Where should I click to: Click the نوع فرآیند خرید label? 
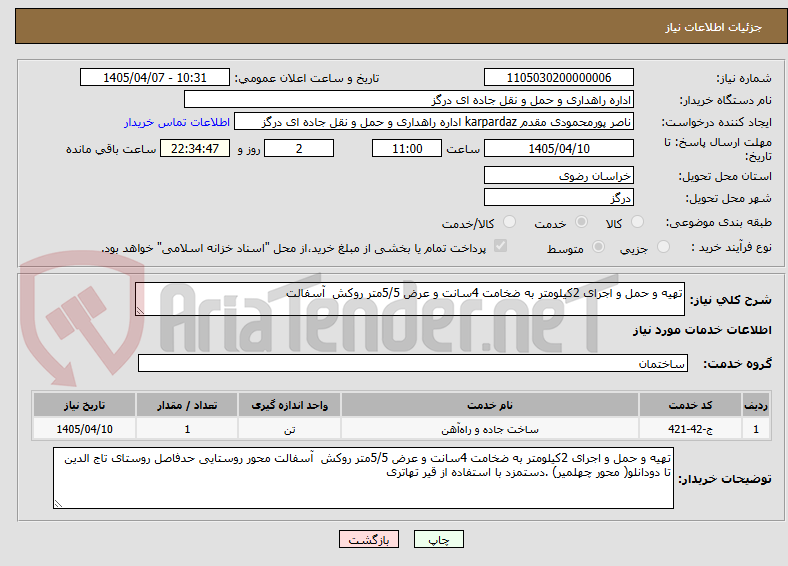point(732,247)
